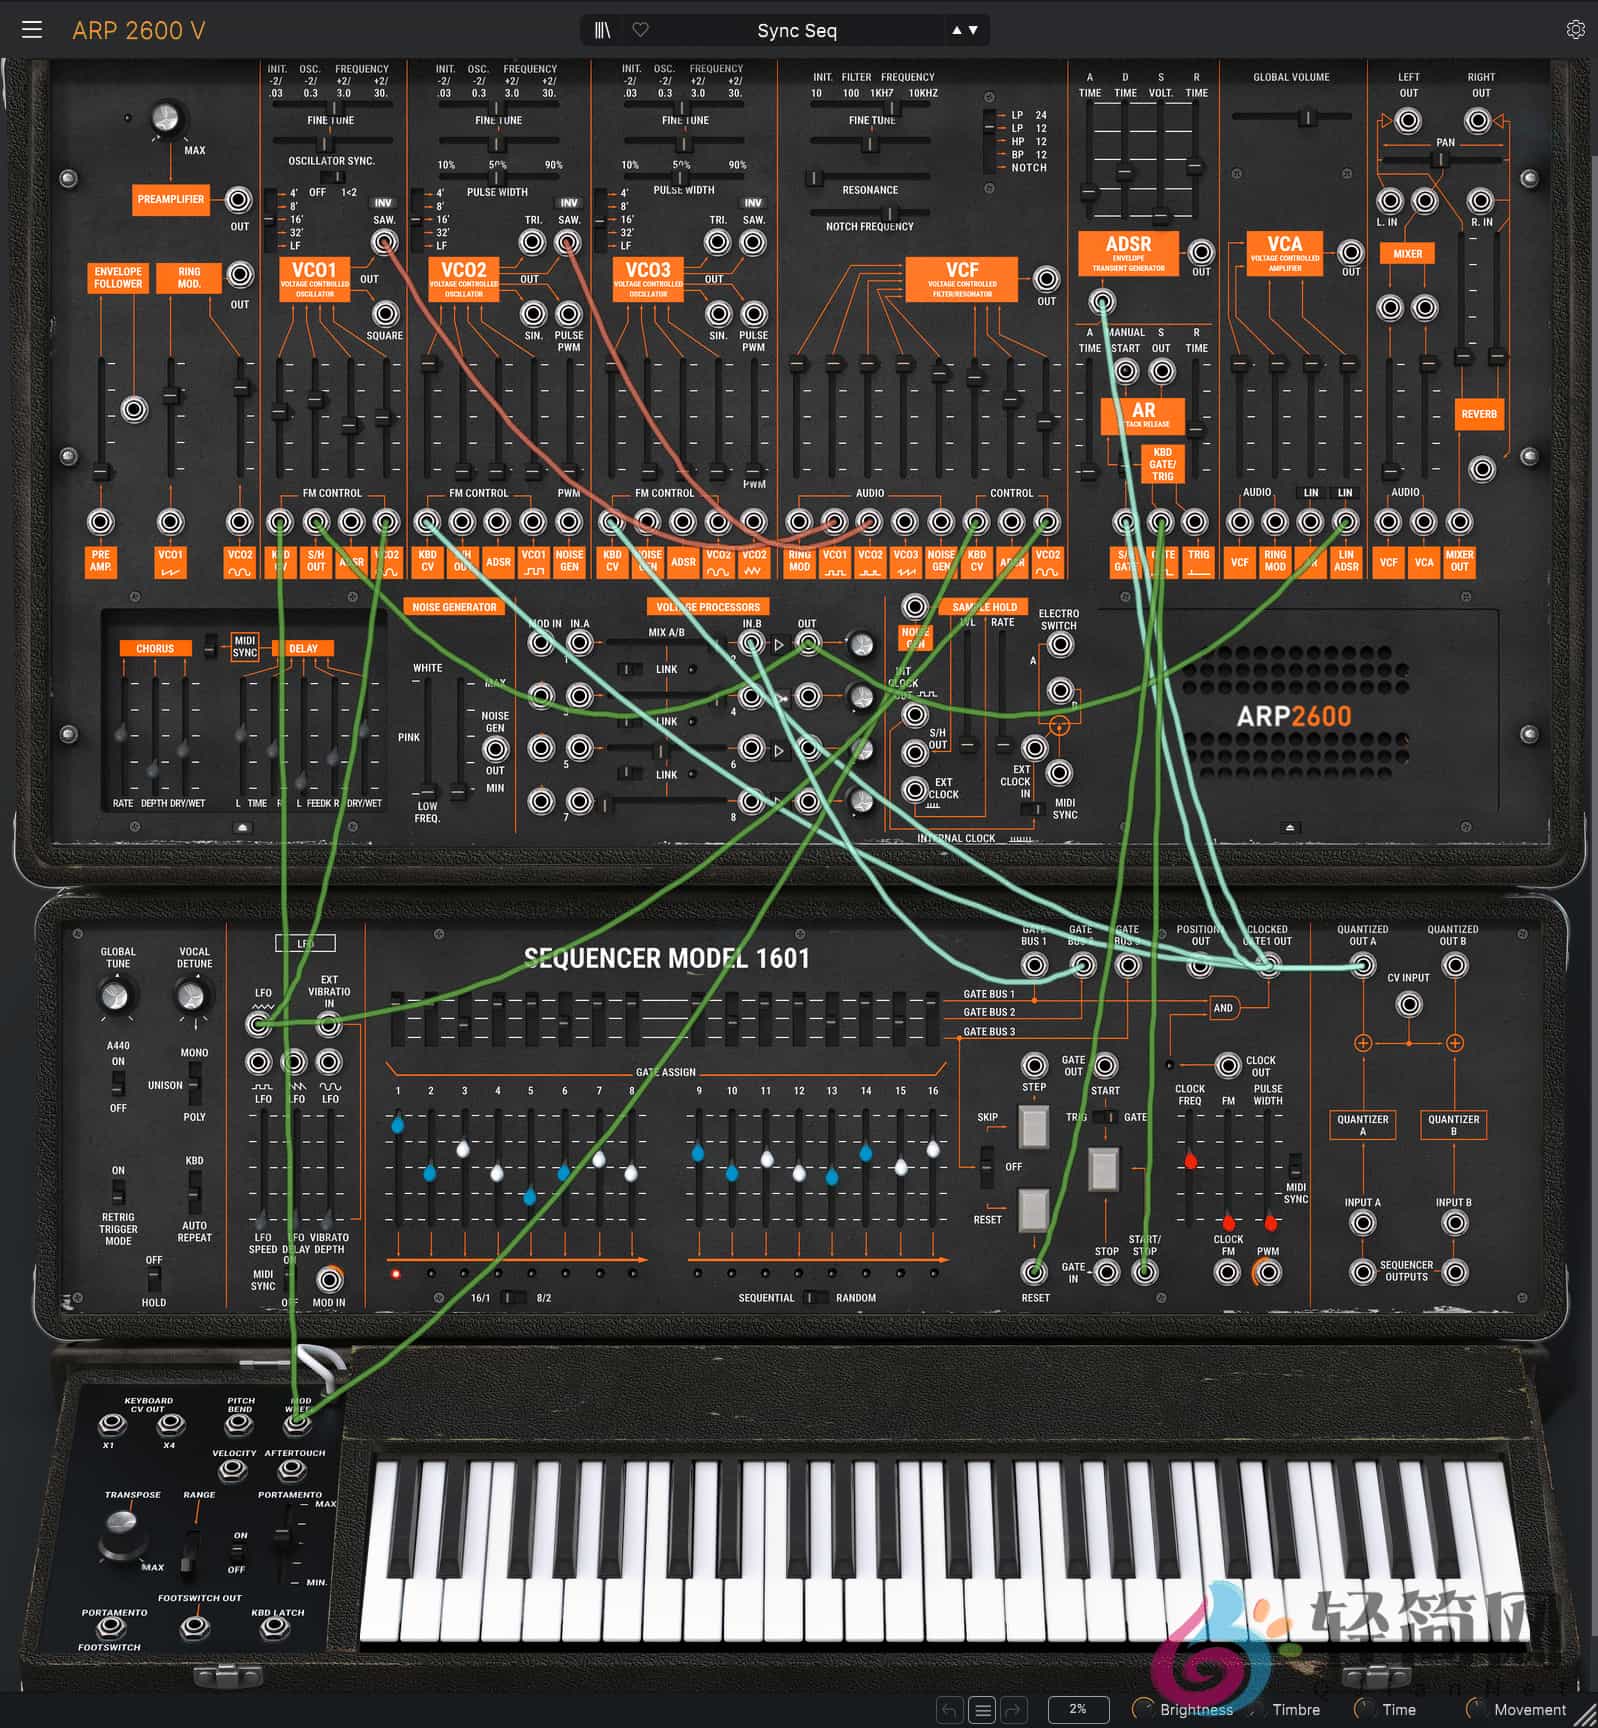Screen dimensions: 1598x1728
Task: Click the KBD GATE/TRIG label
Action: click(1163, 464)
